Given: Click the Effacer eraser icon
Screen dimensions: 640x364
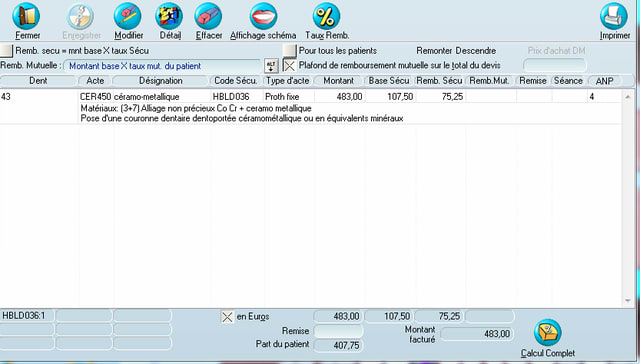Looking at the screenshot, I should point(208,16).
